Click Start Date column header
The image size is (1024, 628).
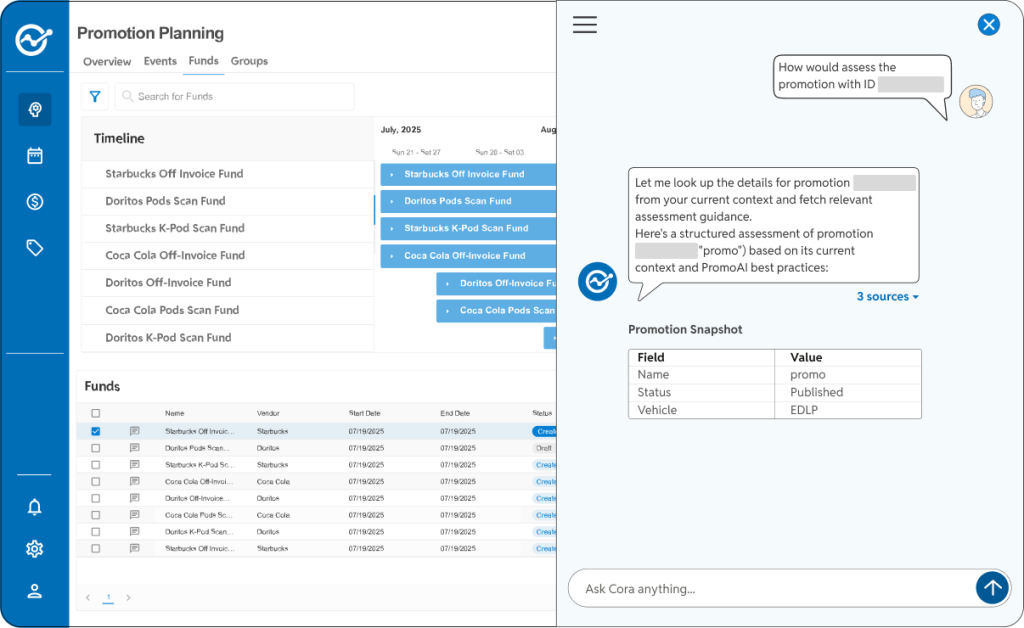tap(364, 413)
